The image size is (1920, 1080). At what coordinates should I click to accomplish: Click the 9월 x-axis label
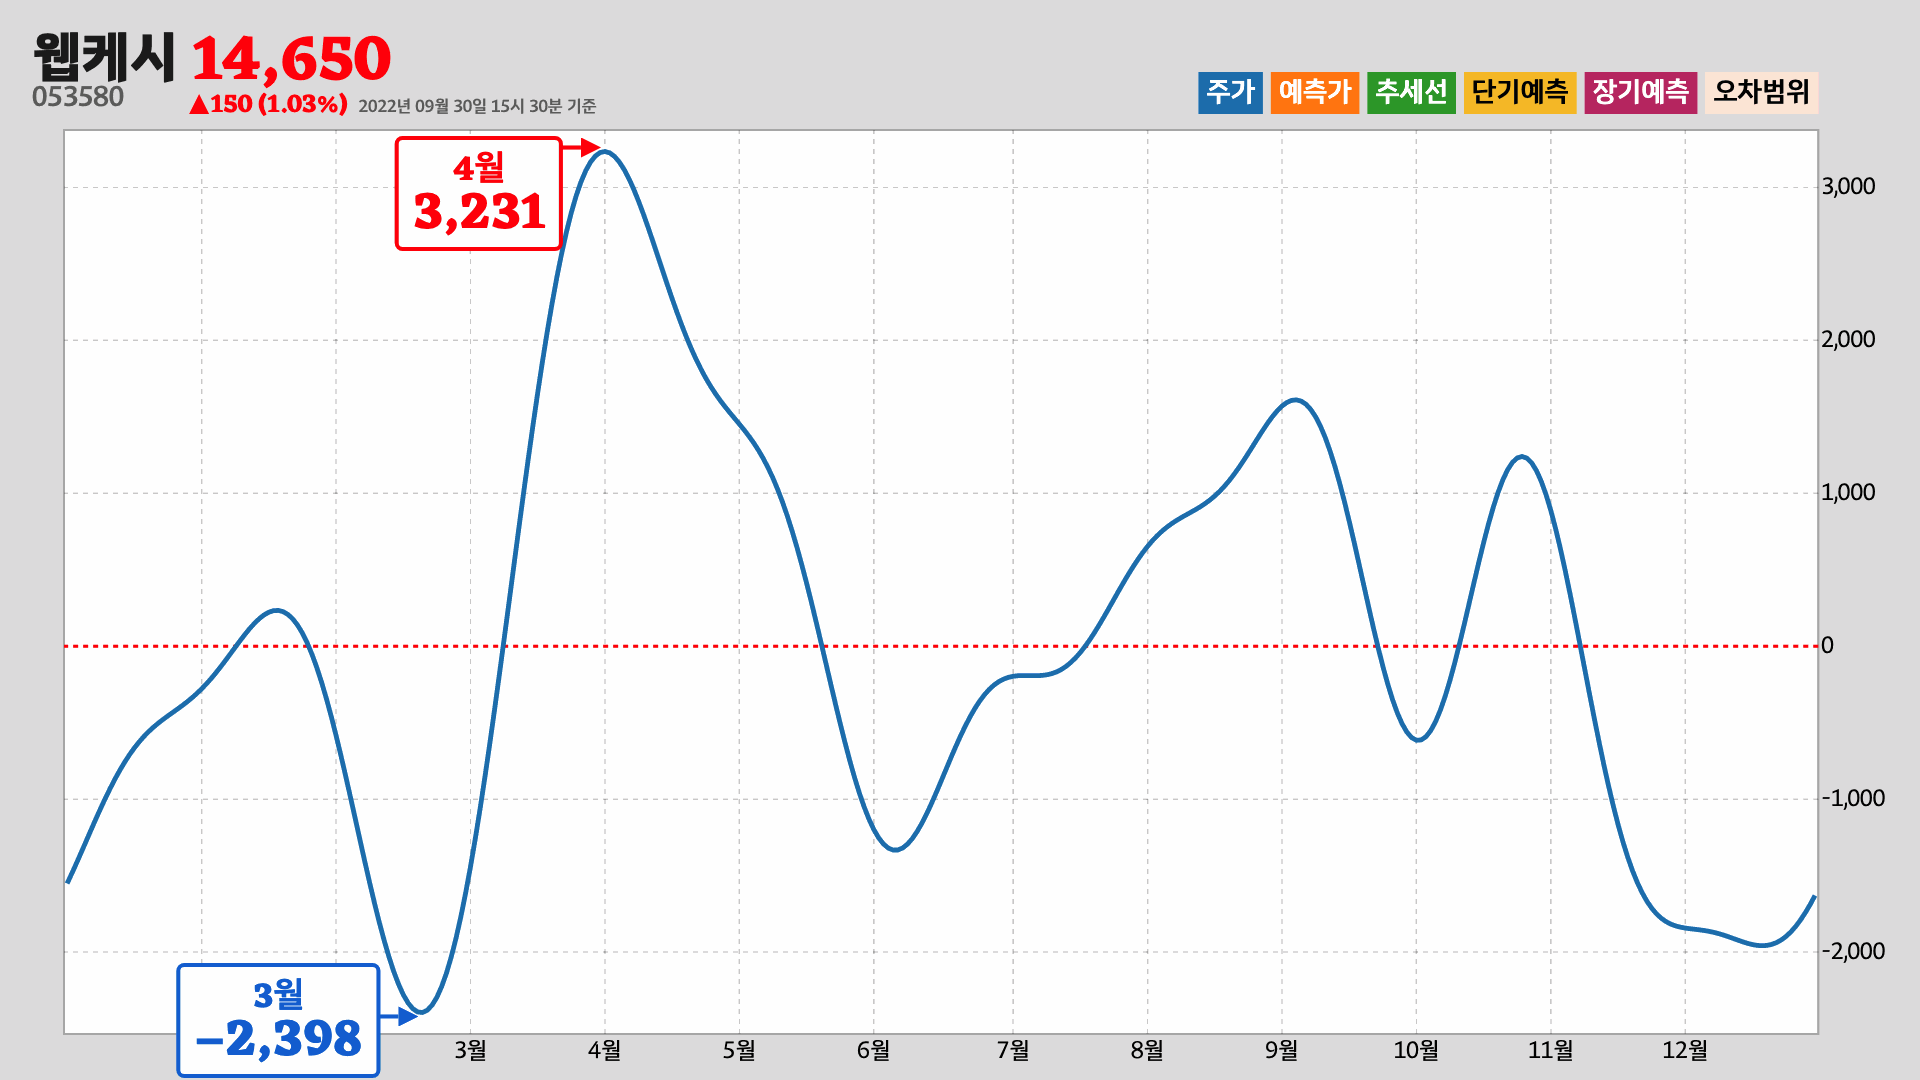click(1281, 1050)
